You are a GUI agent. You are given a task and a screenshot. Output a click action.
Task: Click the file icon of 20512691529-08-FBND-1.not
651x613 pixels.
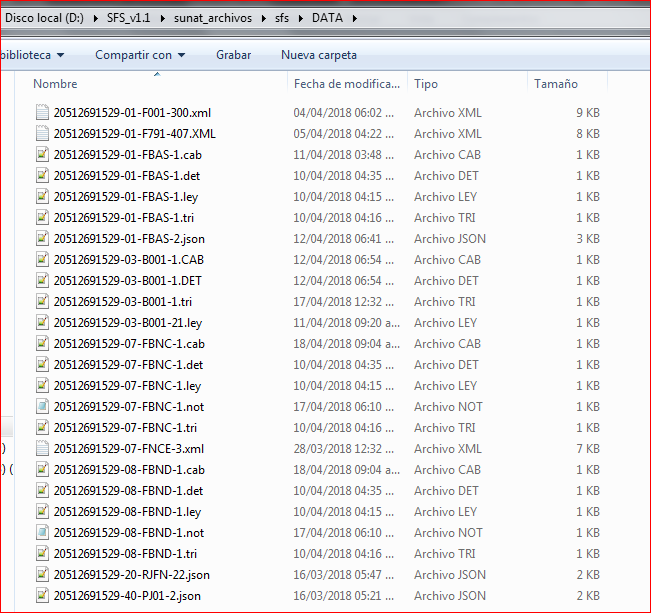coord(42,533)
